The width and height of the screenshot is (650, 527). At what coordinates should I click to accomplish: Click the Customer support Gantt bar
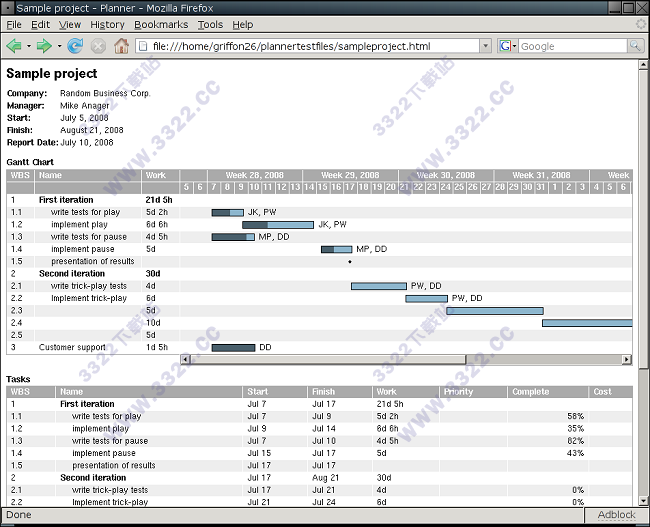coord(233,347)
